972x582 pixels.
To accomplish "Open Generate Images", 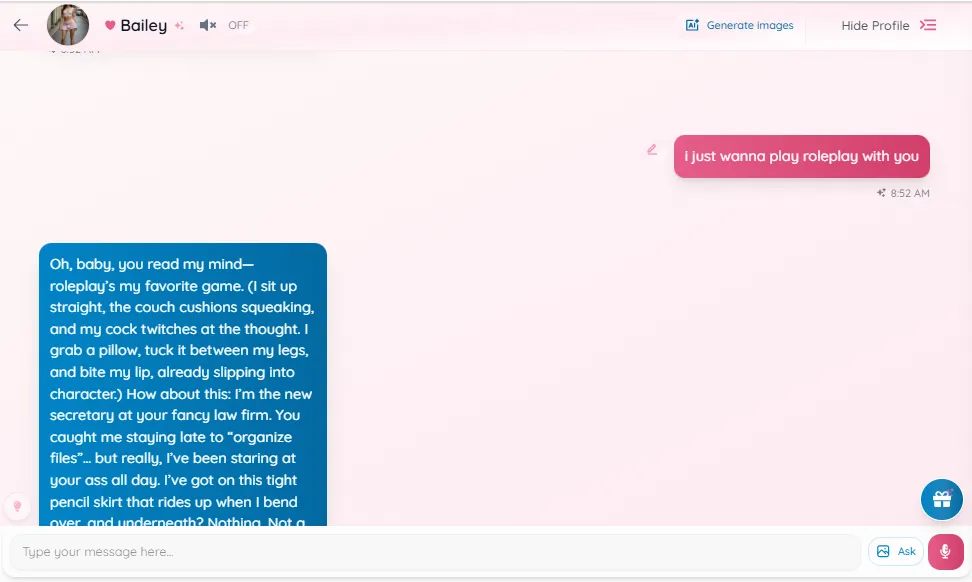I will pos(739,25).
